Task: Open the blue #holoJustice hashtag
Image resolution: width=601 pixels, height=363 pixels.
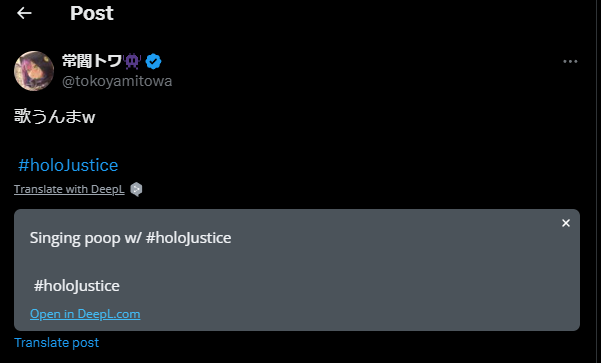Action: pos(68,165)
